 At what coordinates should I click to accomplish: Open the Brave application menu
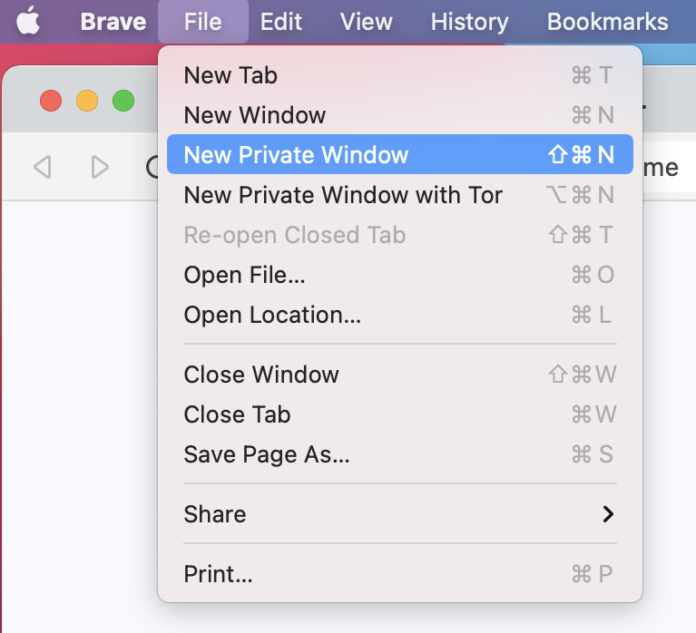(x=112, y=21)
